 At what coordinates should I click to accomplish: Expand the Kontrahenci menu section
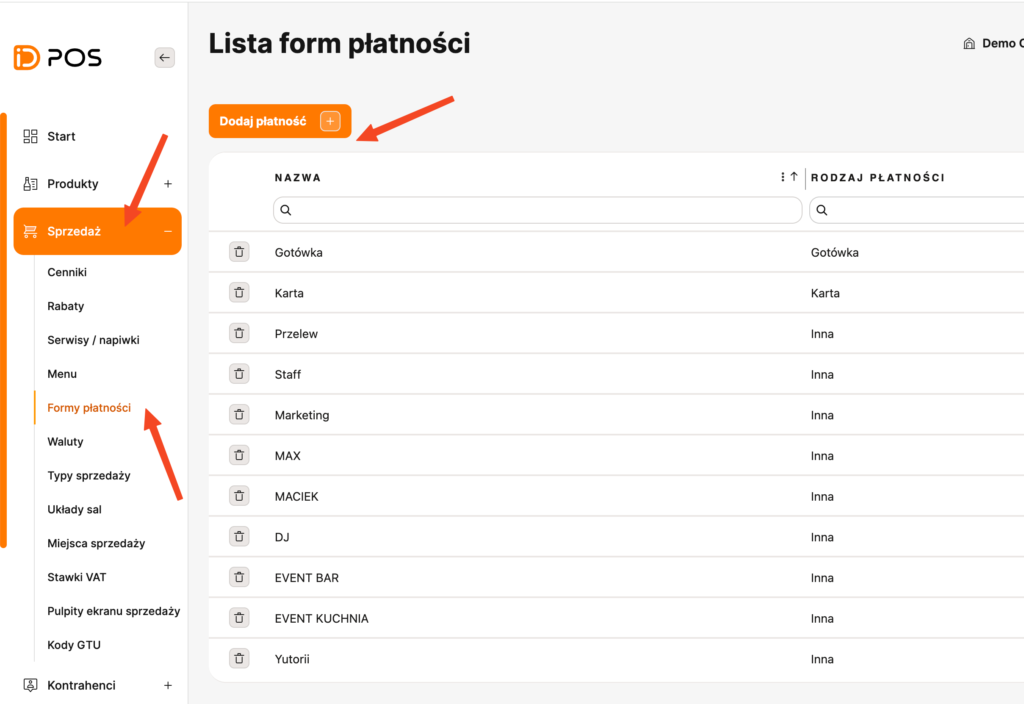168,685
